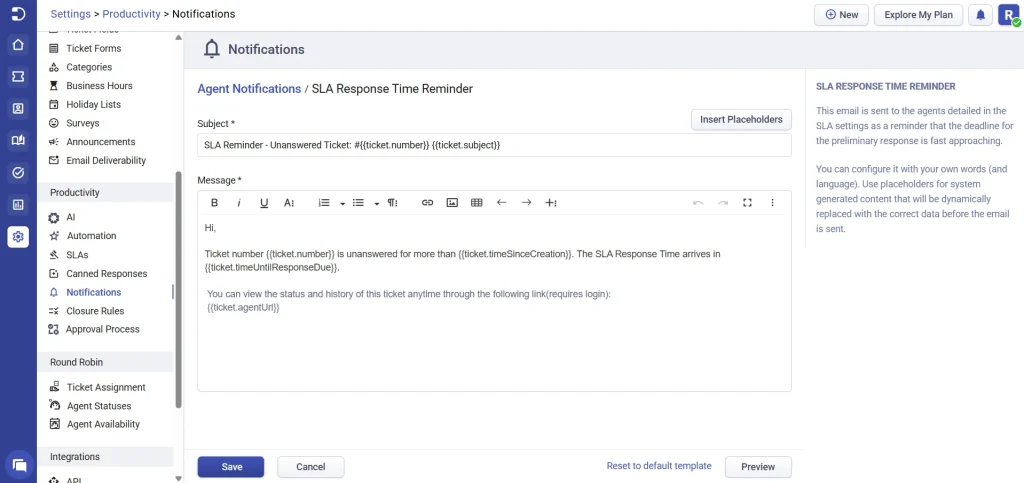Viewport: 1024px width, 483px height.
Task: Open the user avatar R menu
Action: click(x=1009, y=14)
